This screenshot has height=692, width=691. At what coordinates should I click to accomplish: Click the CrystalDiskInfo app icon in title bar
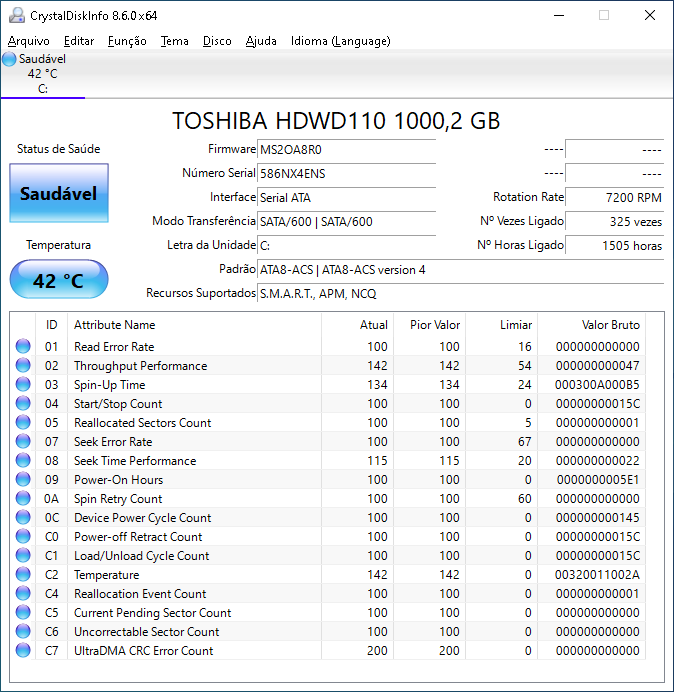click(16, 15)
